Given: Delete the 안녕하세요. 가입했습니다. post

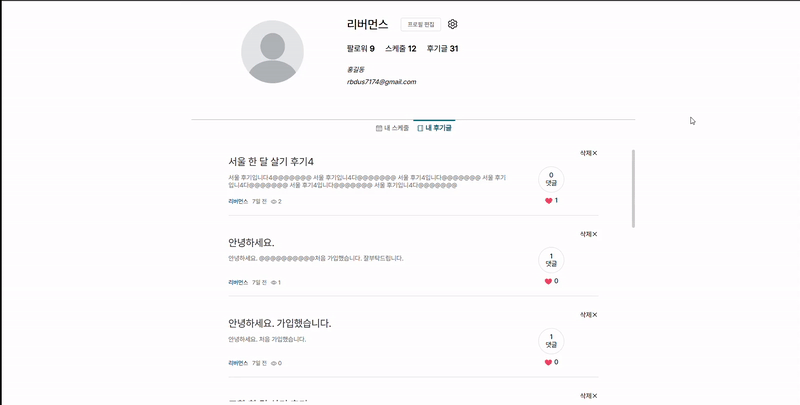Looking at the screenshot, I should (x=588, y=315).
